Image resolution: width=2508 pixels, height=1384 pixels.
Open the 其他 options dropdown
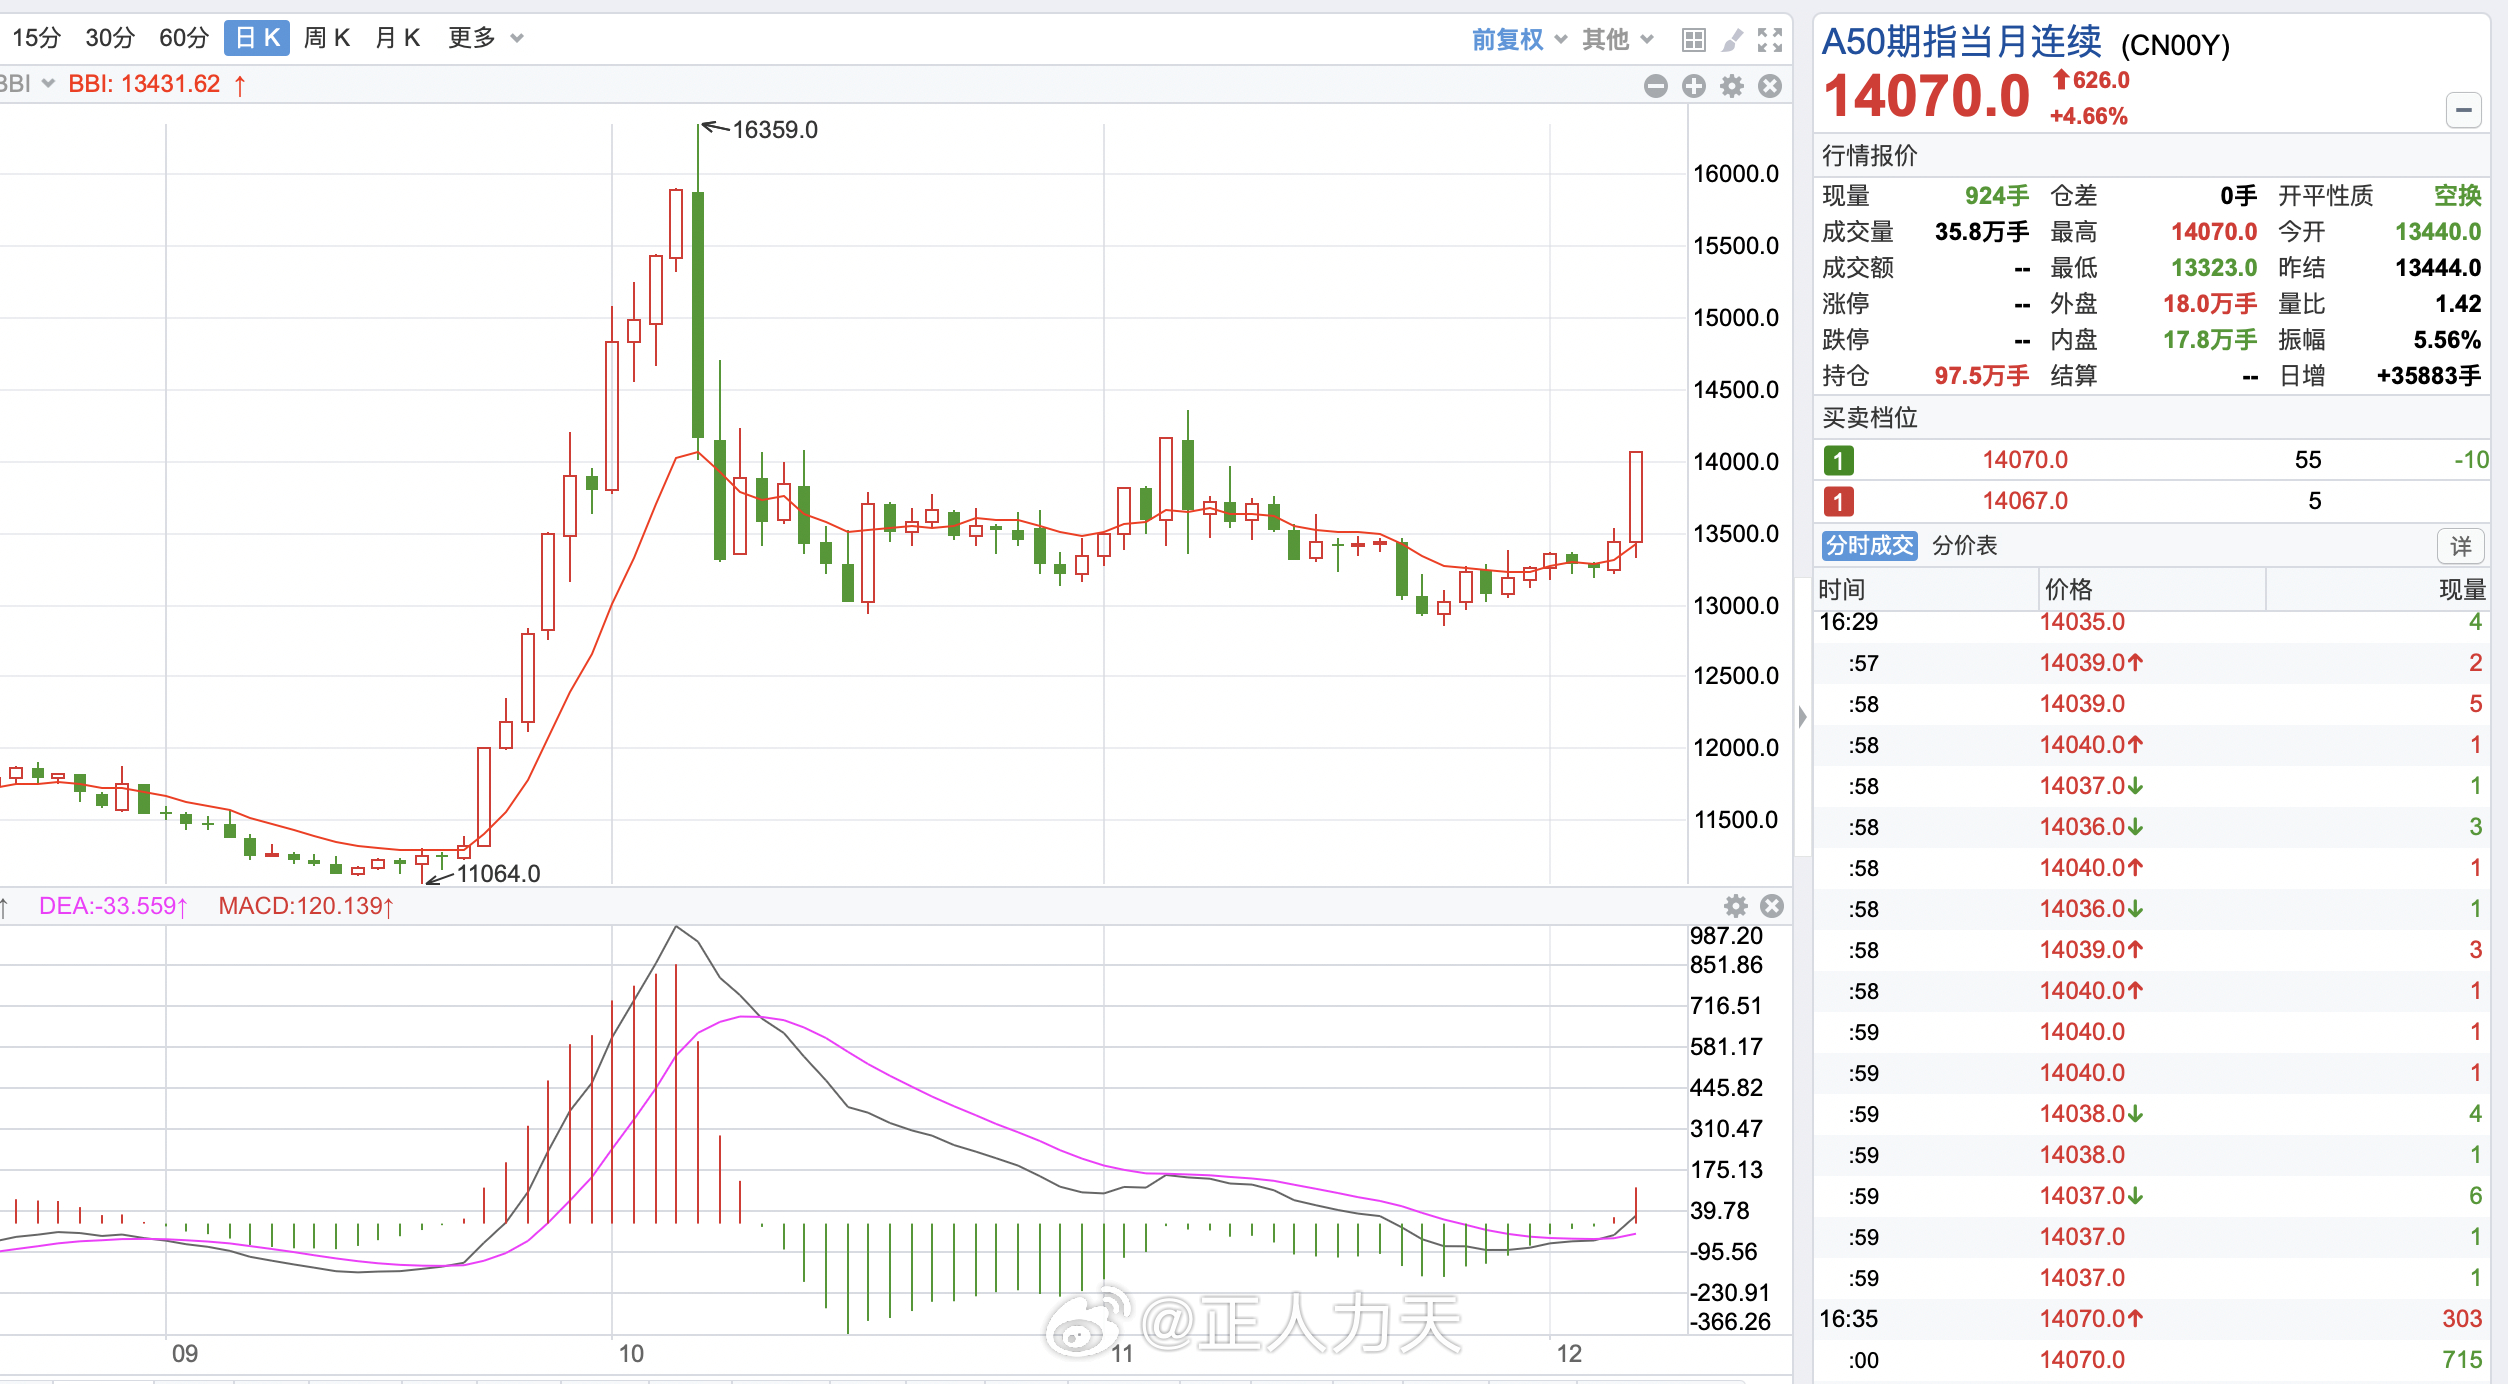coord(1617,39)
